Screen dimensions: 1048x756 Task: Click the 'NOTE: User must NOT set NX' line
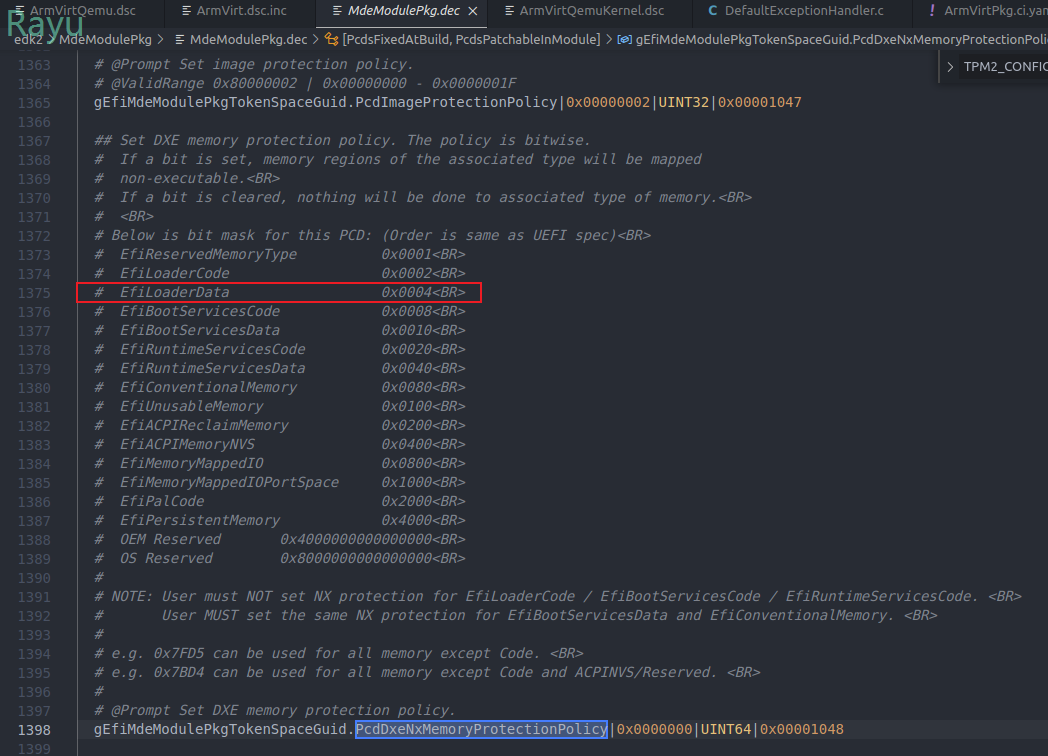[558, 596]
